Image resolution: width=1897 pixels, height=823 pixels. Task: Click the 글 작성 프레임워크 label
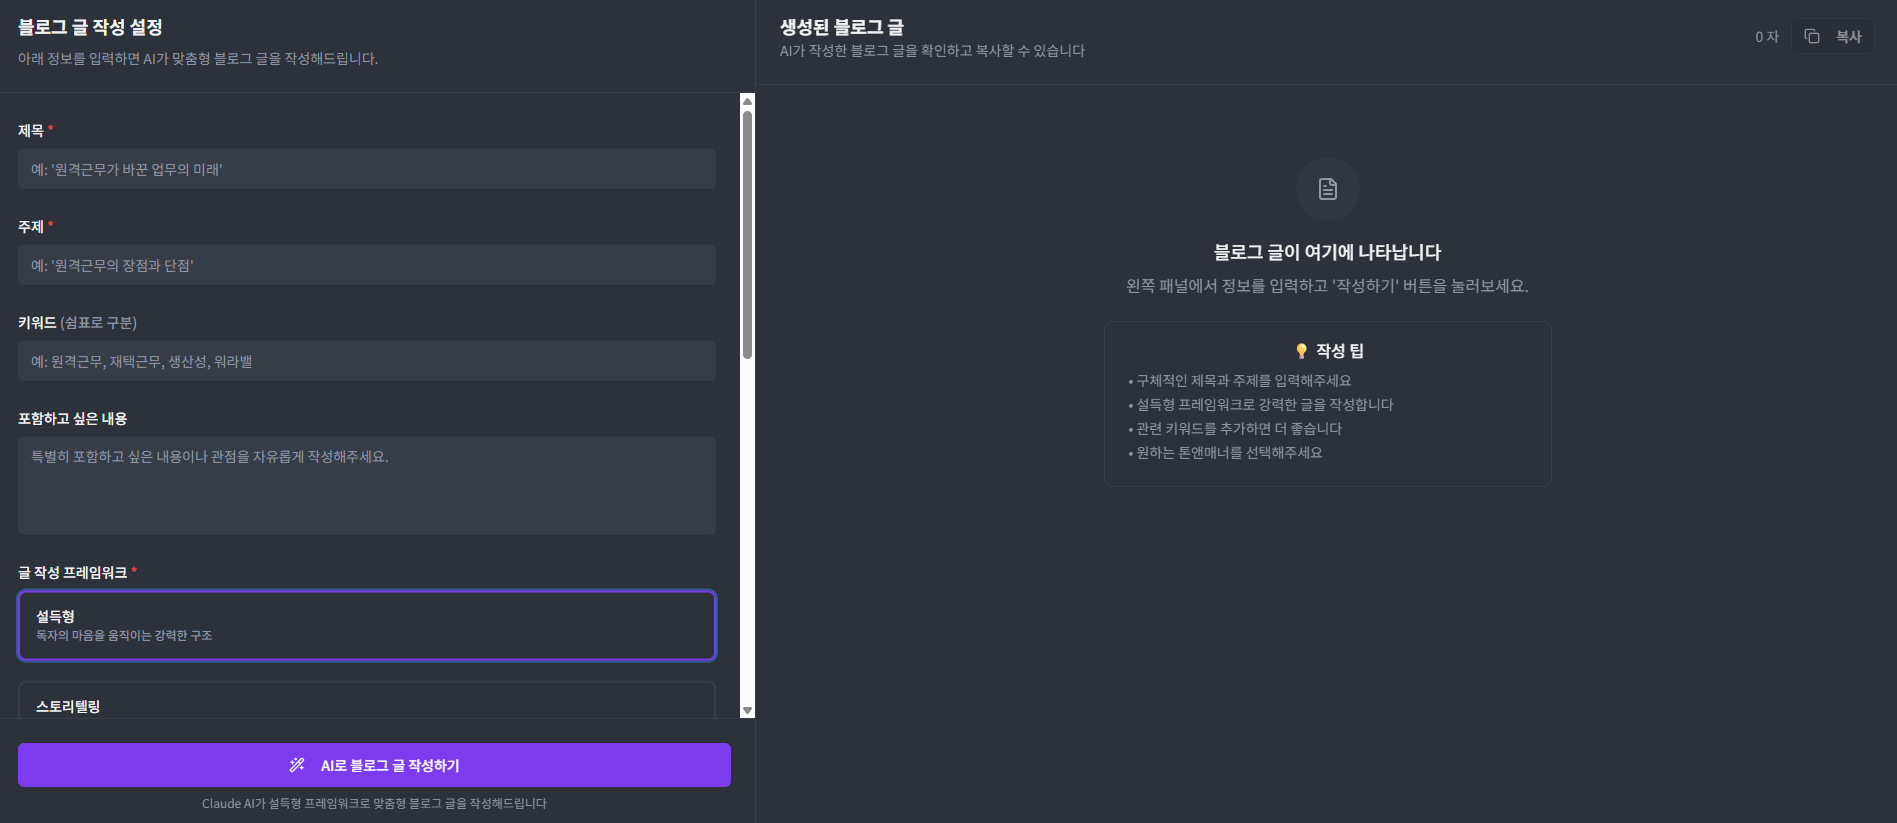point(72,572)
